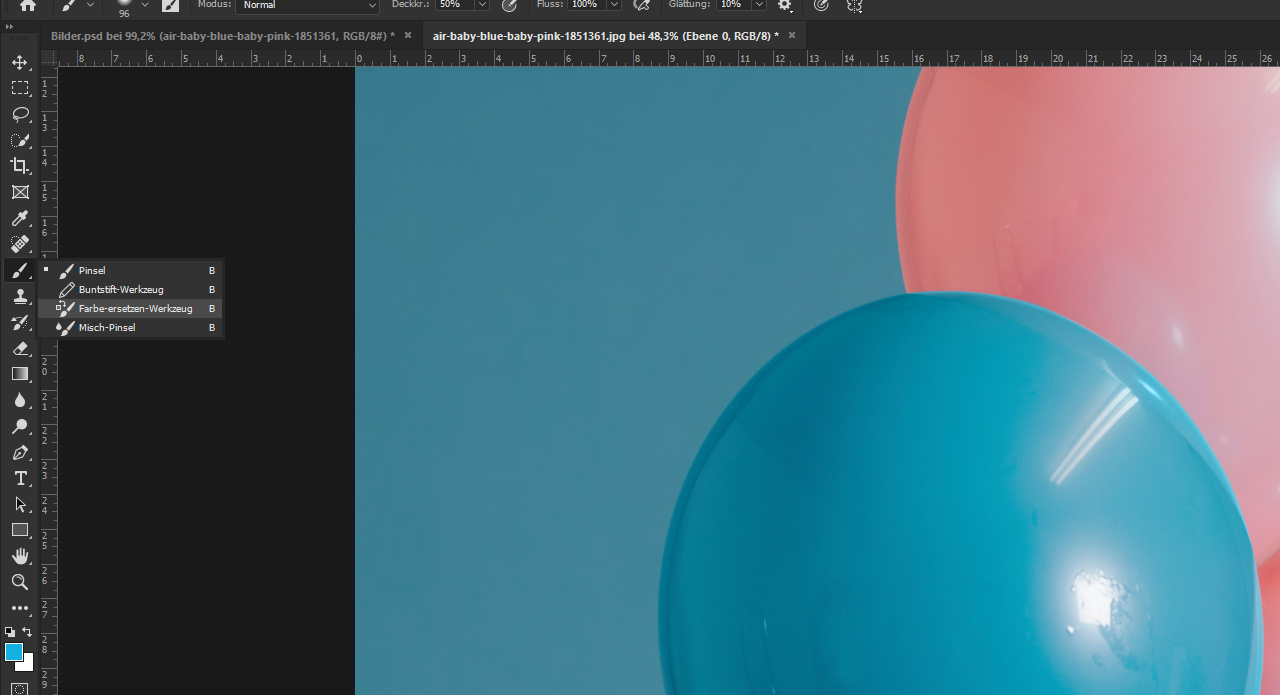The image size is (1280, 695).
Task: Click the Fluss flow value field
Action: coord(587,5)
